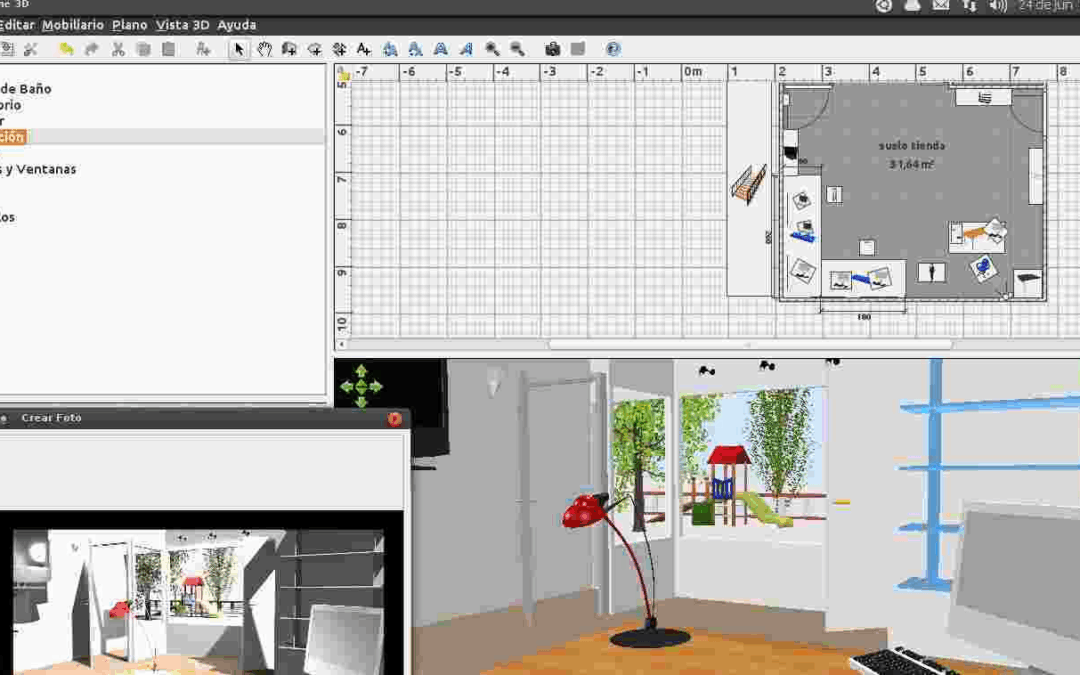Select the person figure in the plan
This screenshot has width=1080, height=675.
tap(931, 272)
